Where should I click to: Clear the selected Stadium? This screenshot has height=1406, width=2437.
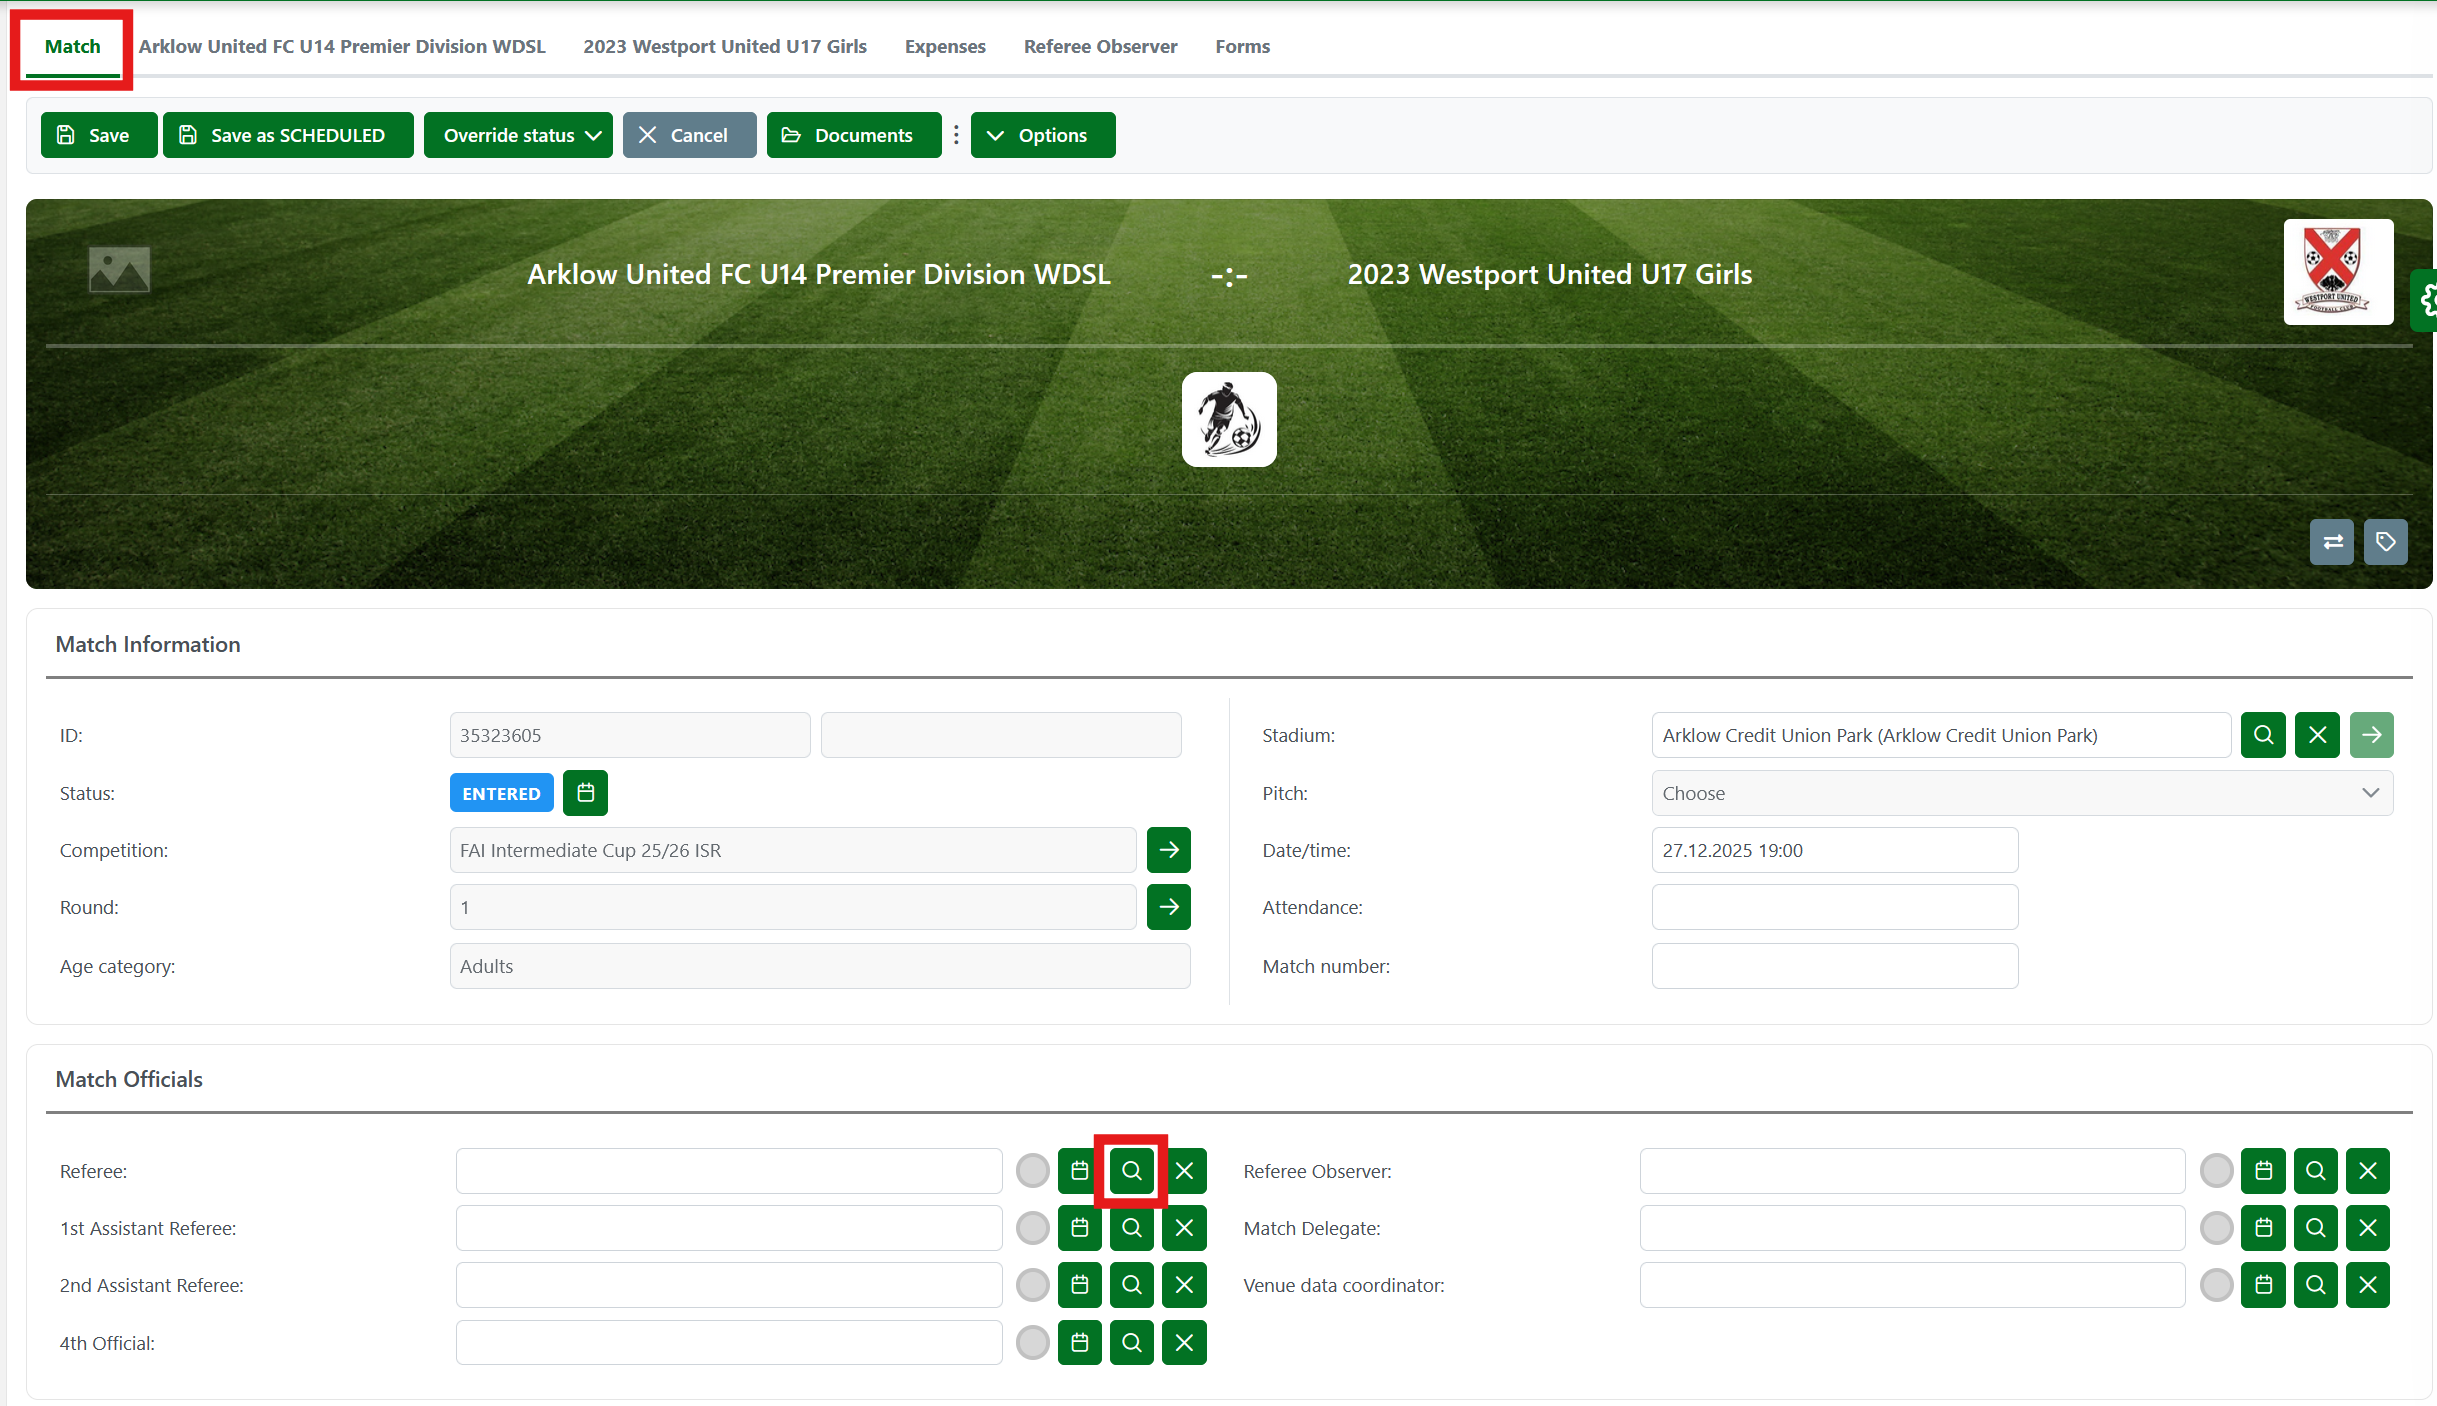pos(2317,735)
